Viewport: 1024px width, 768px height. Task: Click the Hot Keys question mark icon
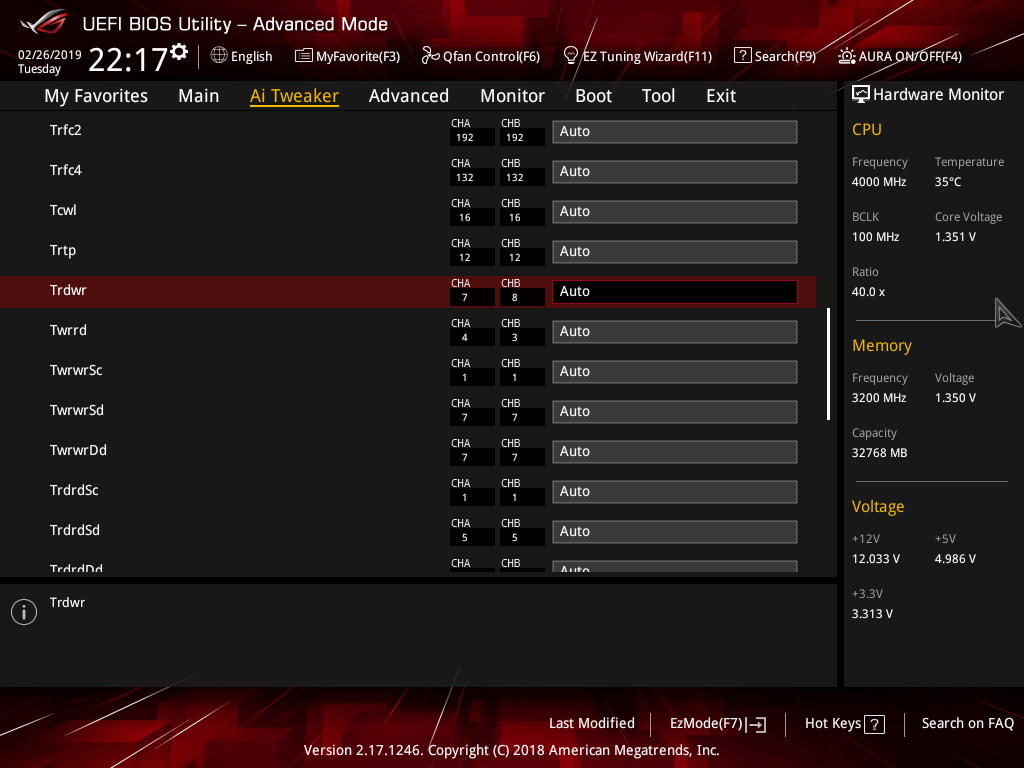874,724
